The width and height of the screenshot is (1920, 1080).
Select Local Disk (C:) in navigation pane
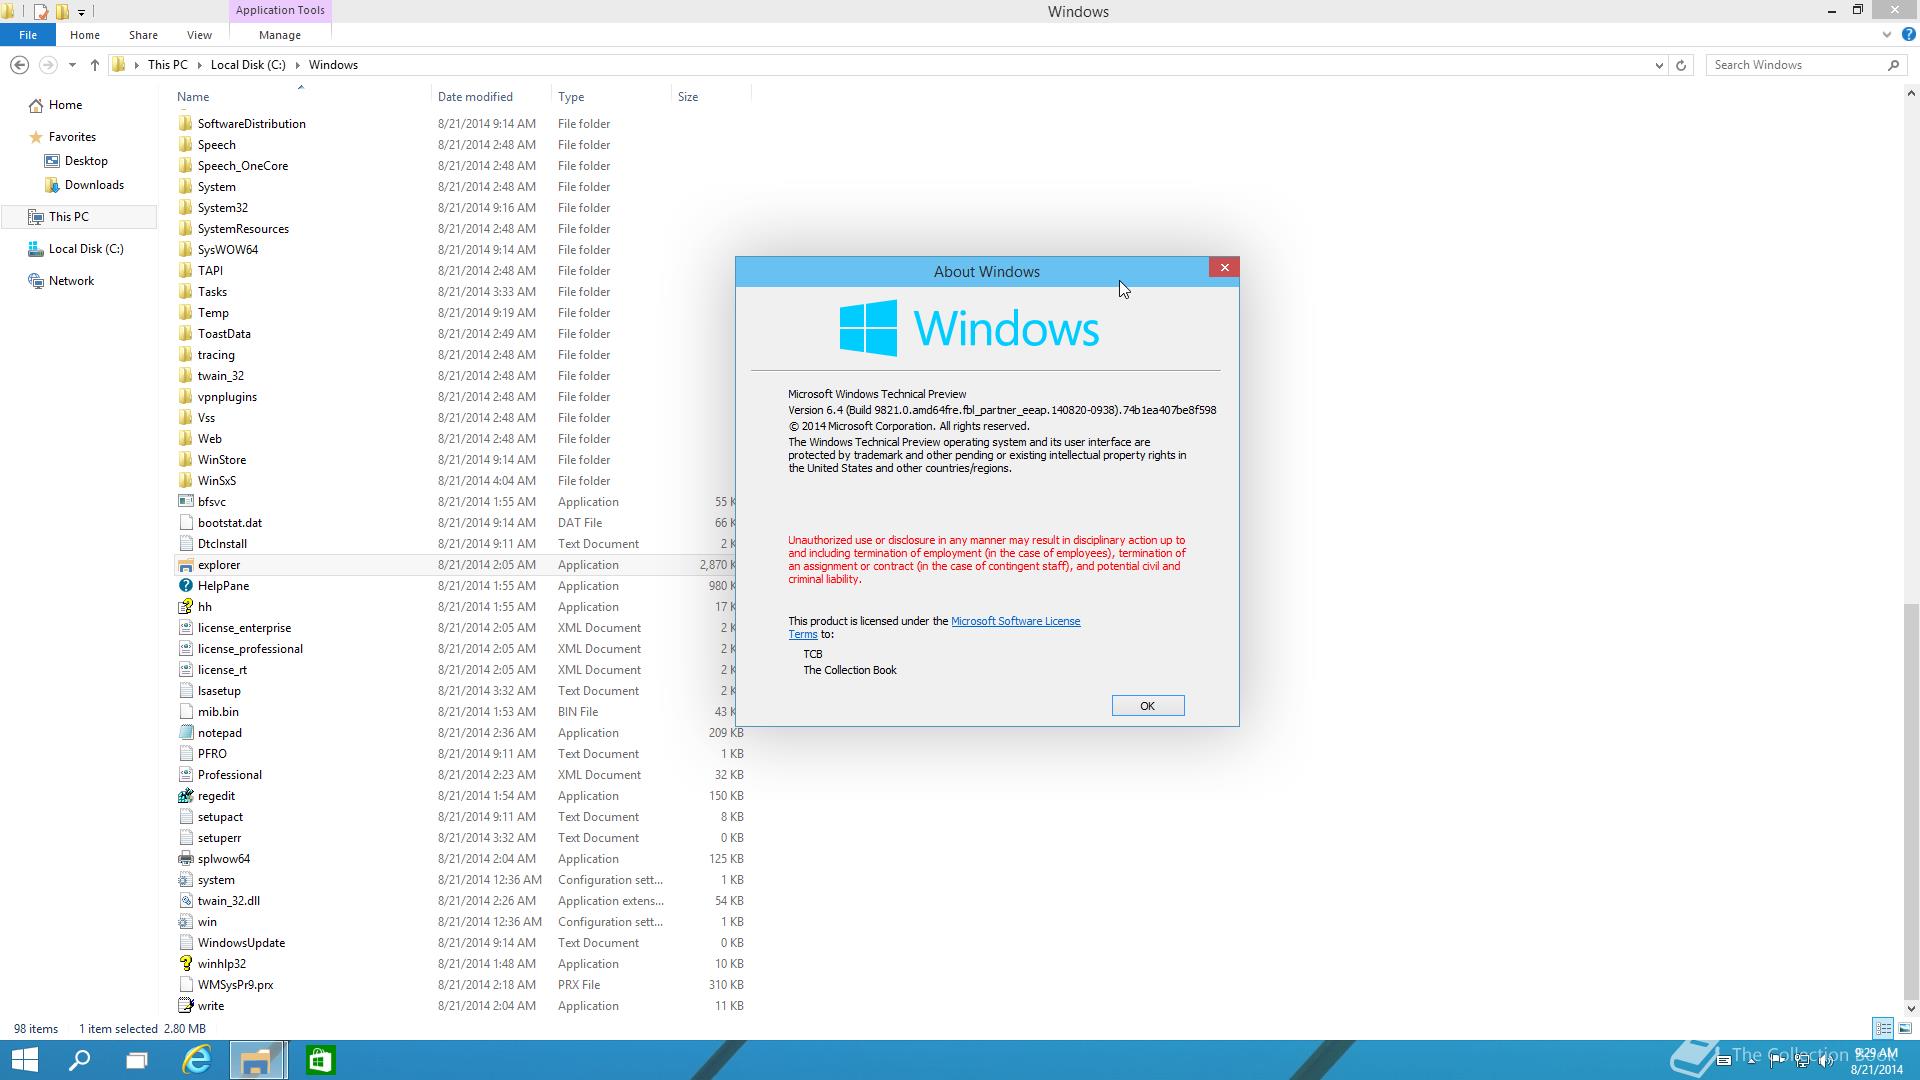tap(86, 249)
